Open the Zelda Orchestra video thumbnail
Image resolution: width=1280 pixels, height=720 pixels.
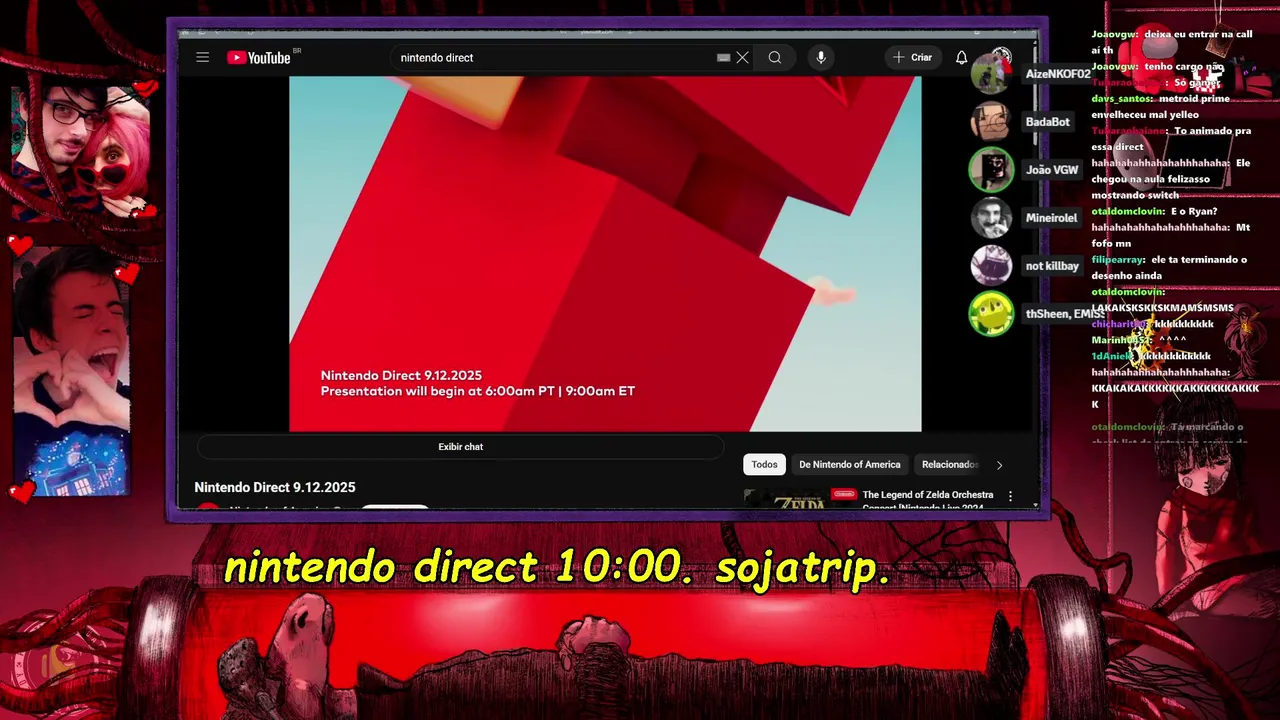801,500
